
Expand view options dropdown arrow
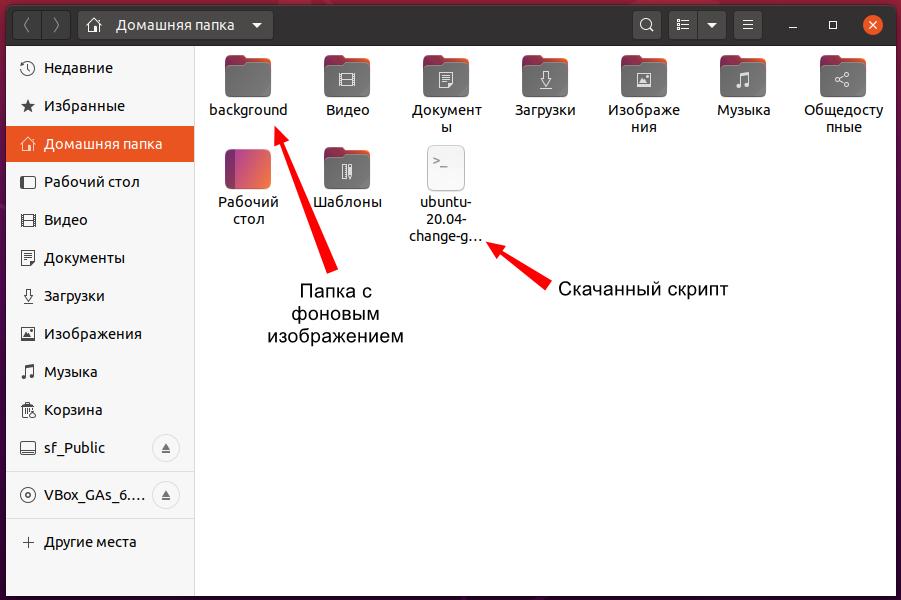point(712,25)
